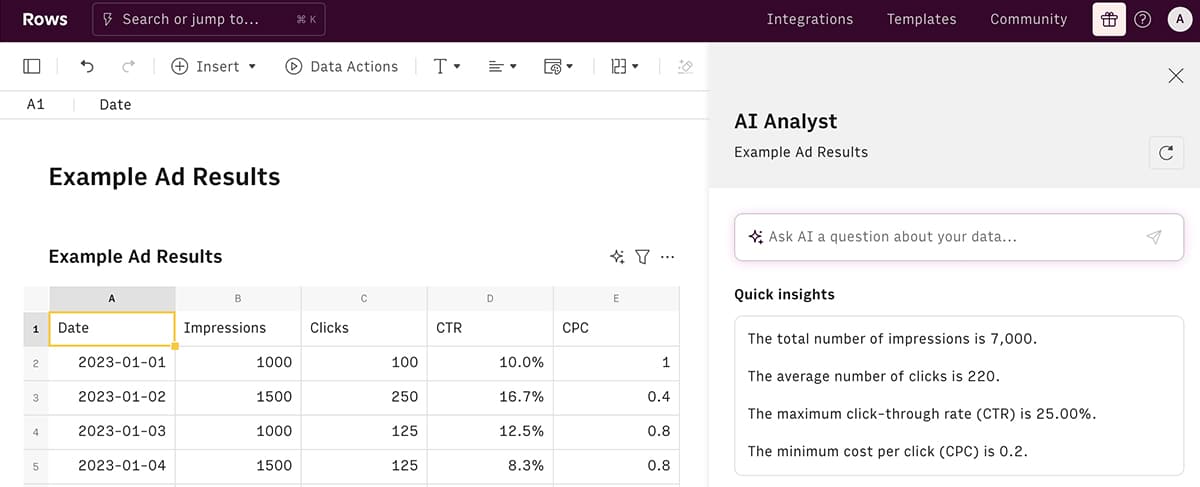Screen dimensions: 1200x487
Task: Open the Community link
Action: pos(1028,19)
